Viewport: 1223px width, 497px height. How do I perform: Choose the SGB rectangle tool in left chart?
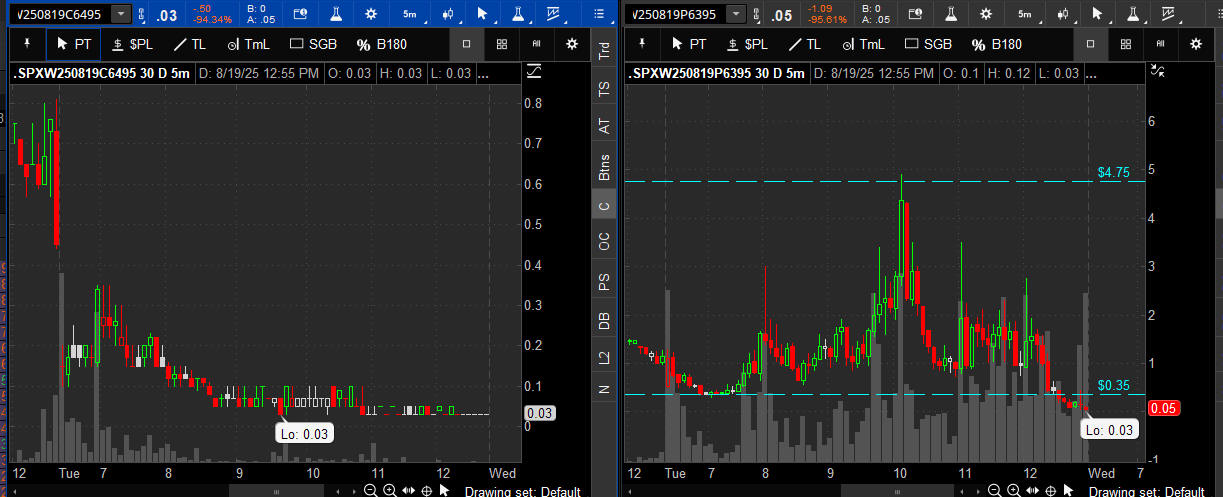[x=311, y=44]
